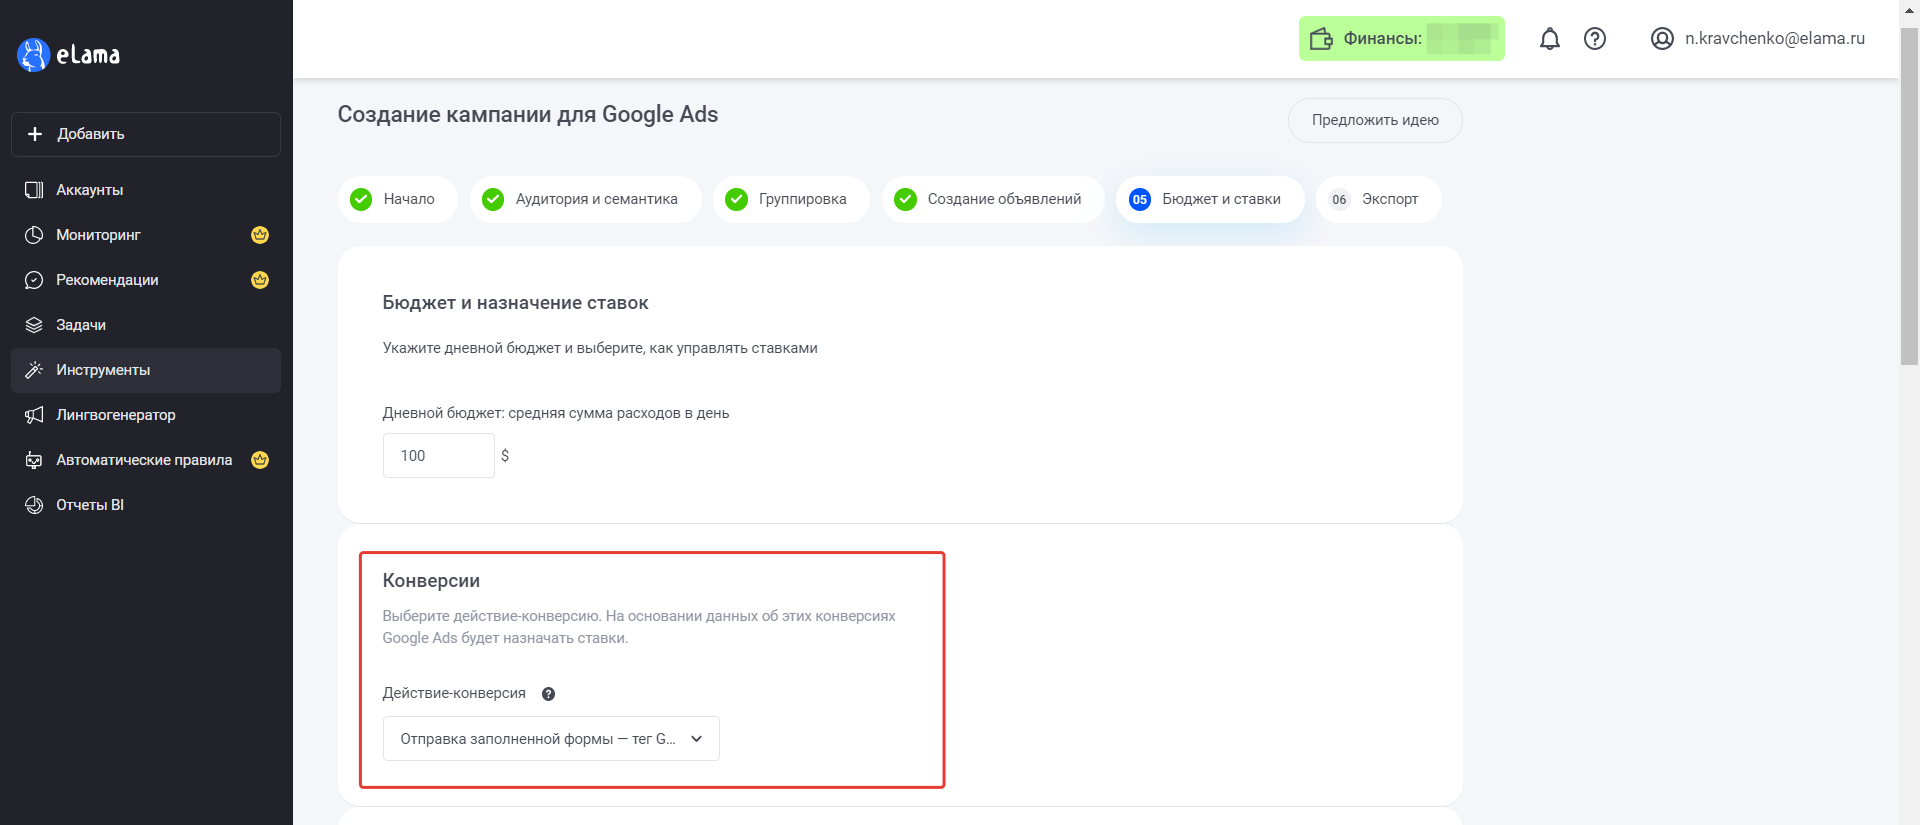Go to Создание объявлений step
Image resolution: width=1920 pixels, height=825 pixels.
(993, 199)
